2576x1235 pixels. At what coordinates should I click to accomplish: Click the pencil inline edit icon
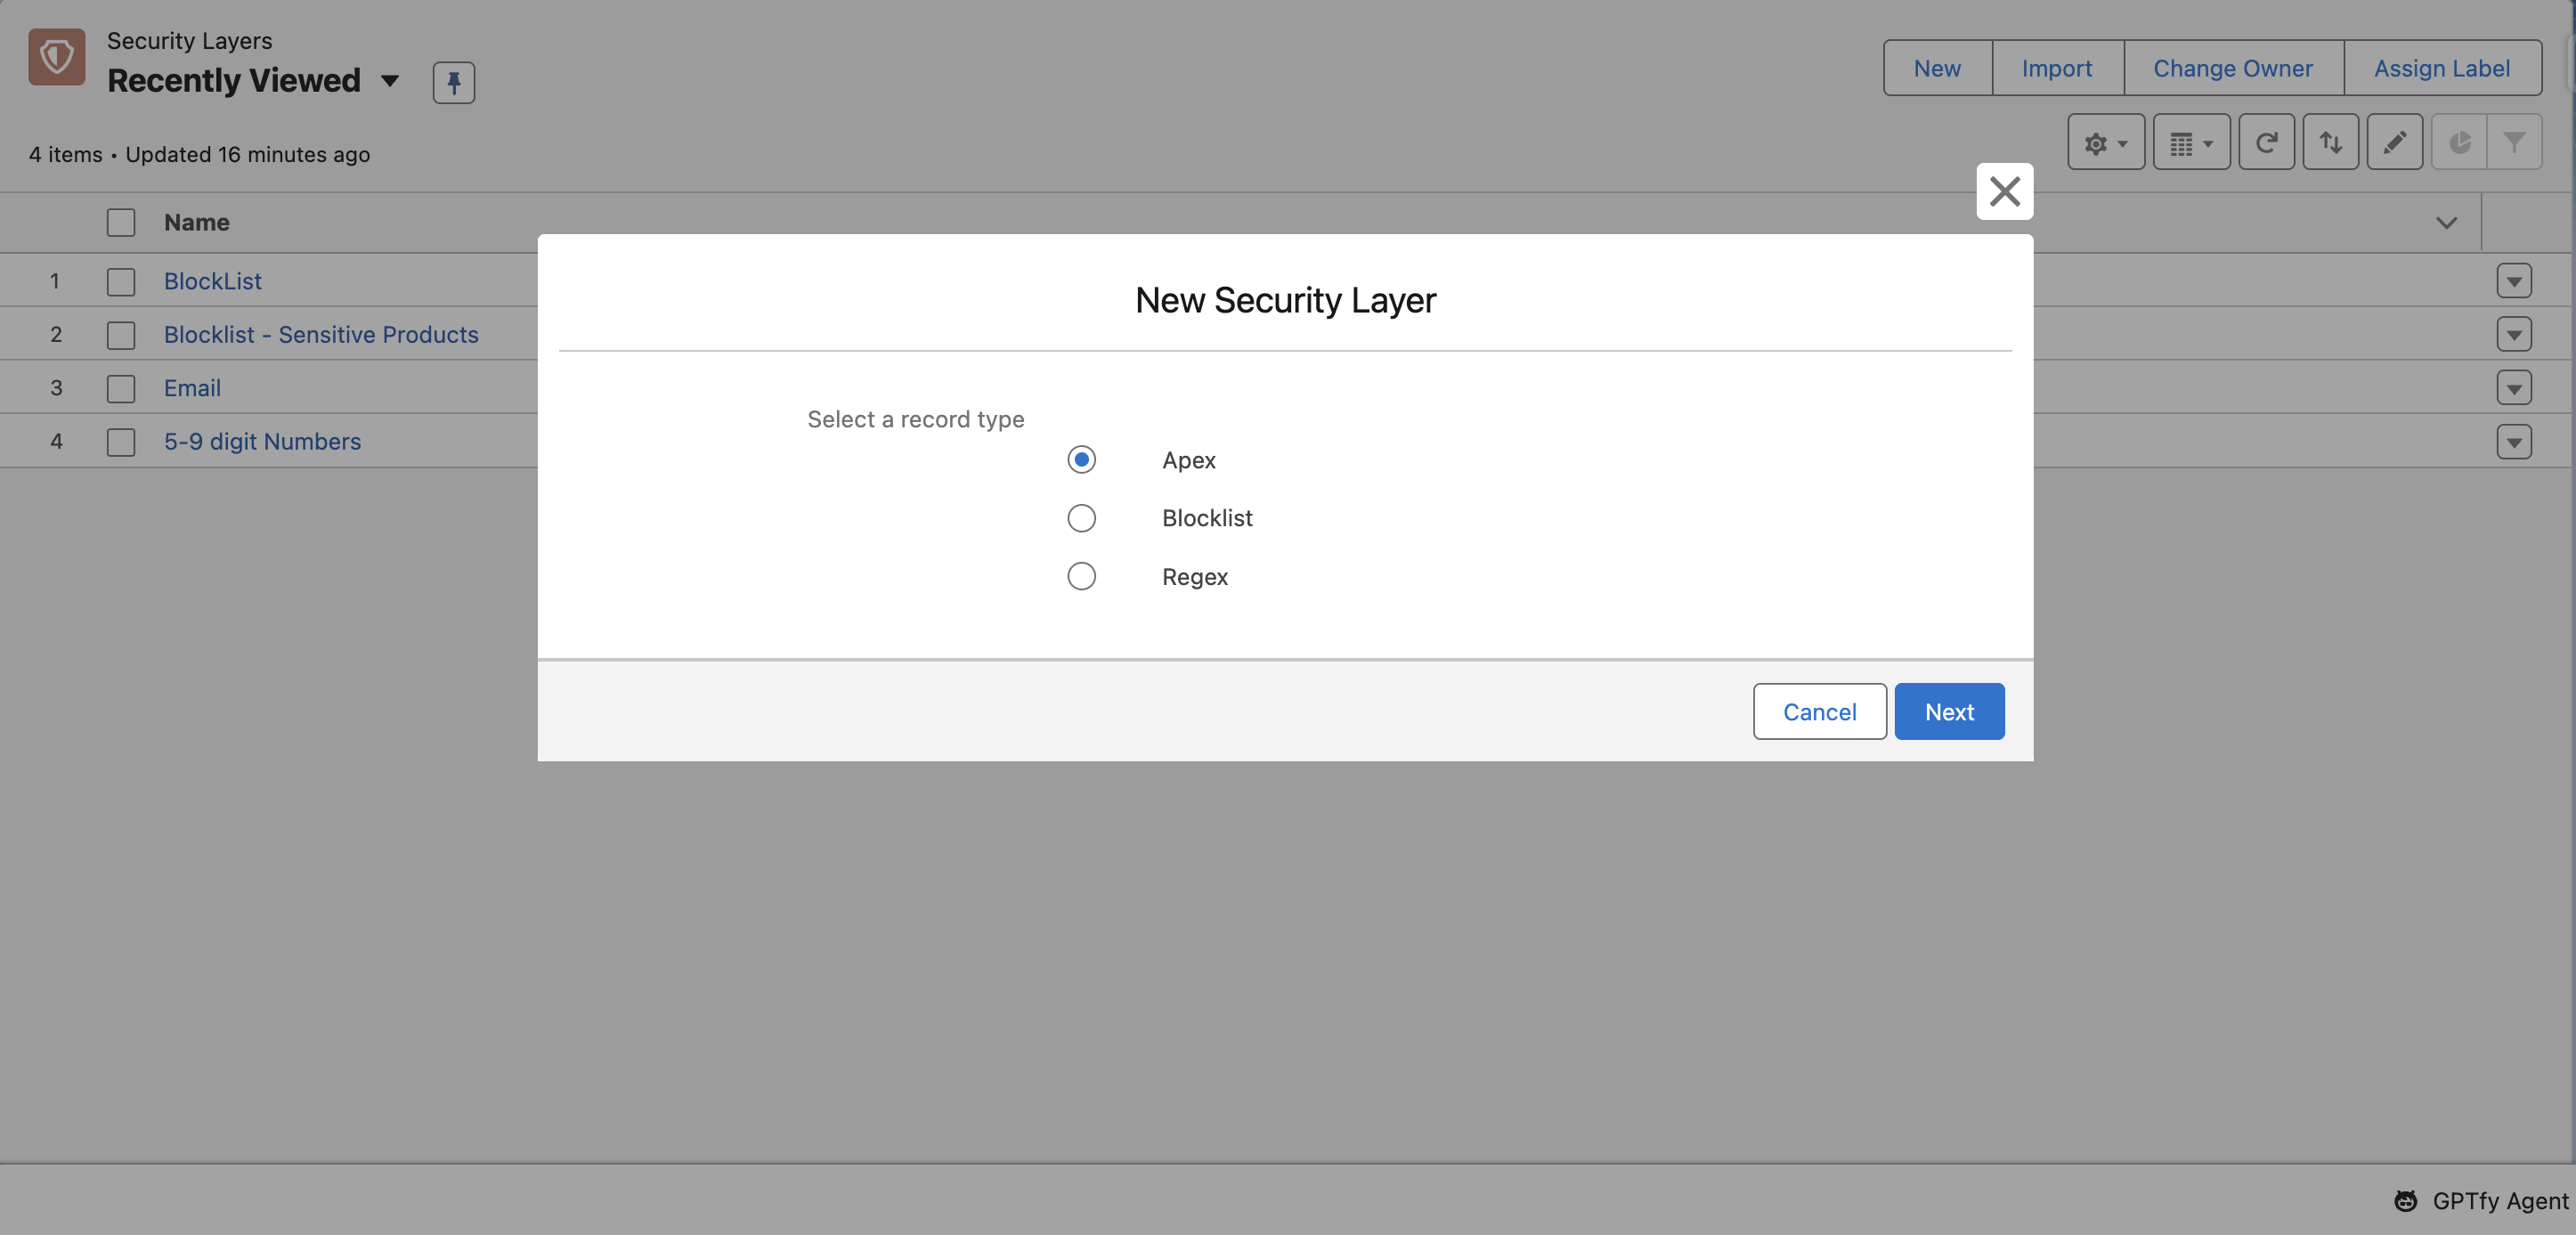[2394, 143]
